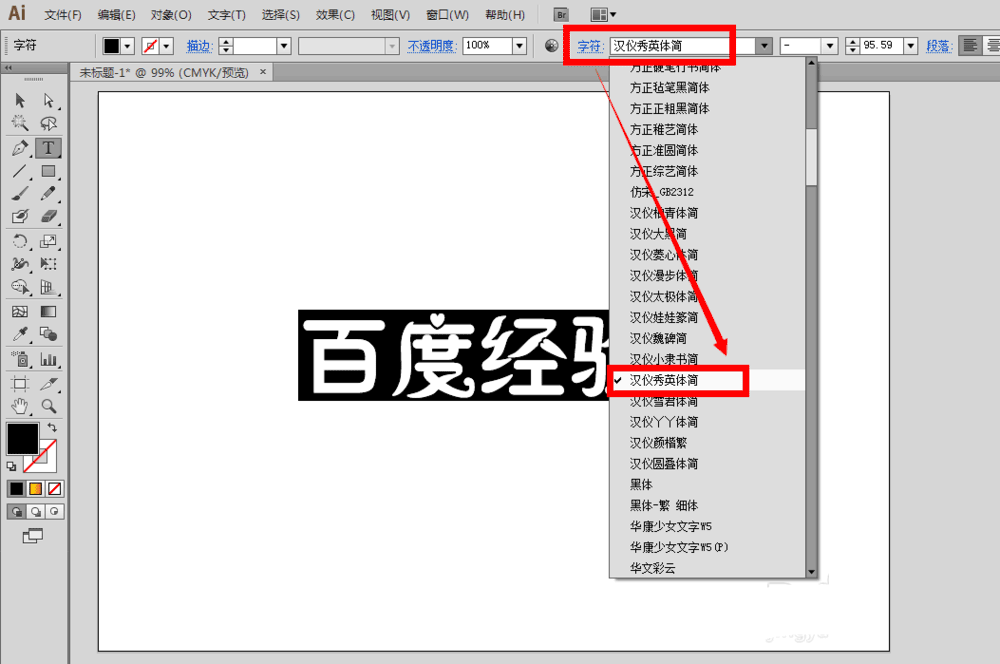This screenshot has height=664, width=1000.
Task: Select the Pen tool
Action: (x=20, y=148)
